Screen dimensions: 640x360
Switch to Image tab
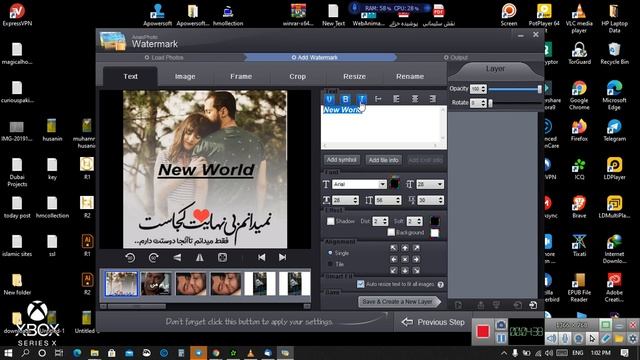pos(185,76)
